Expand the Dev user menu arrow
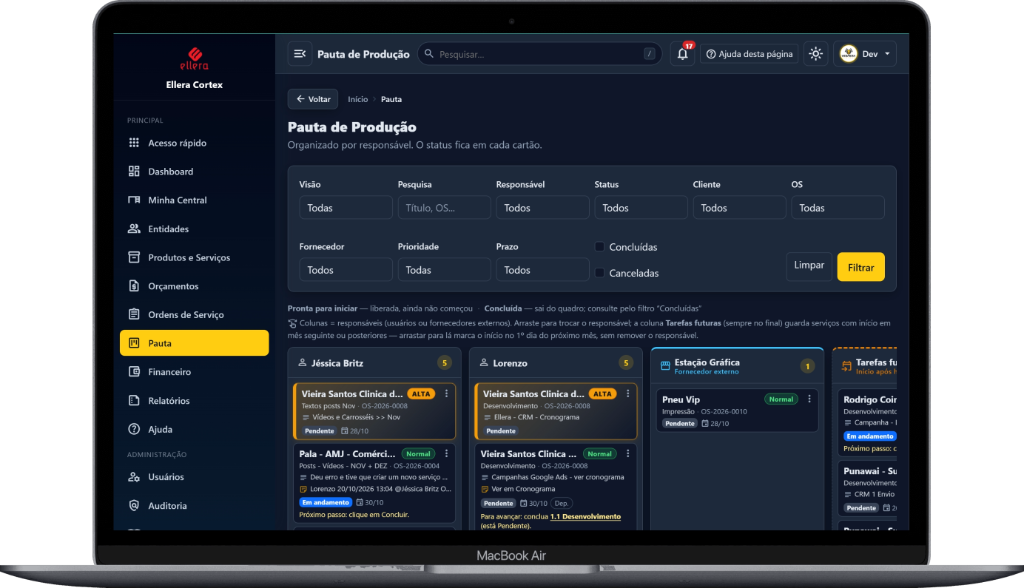The image size is (1024, 588). tap(887, 54)
